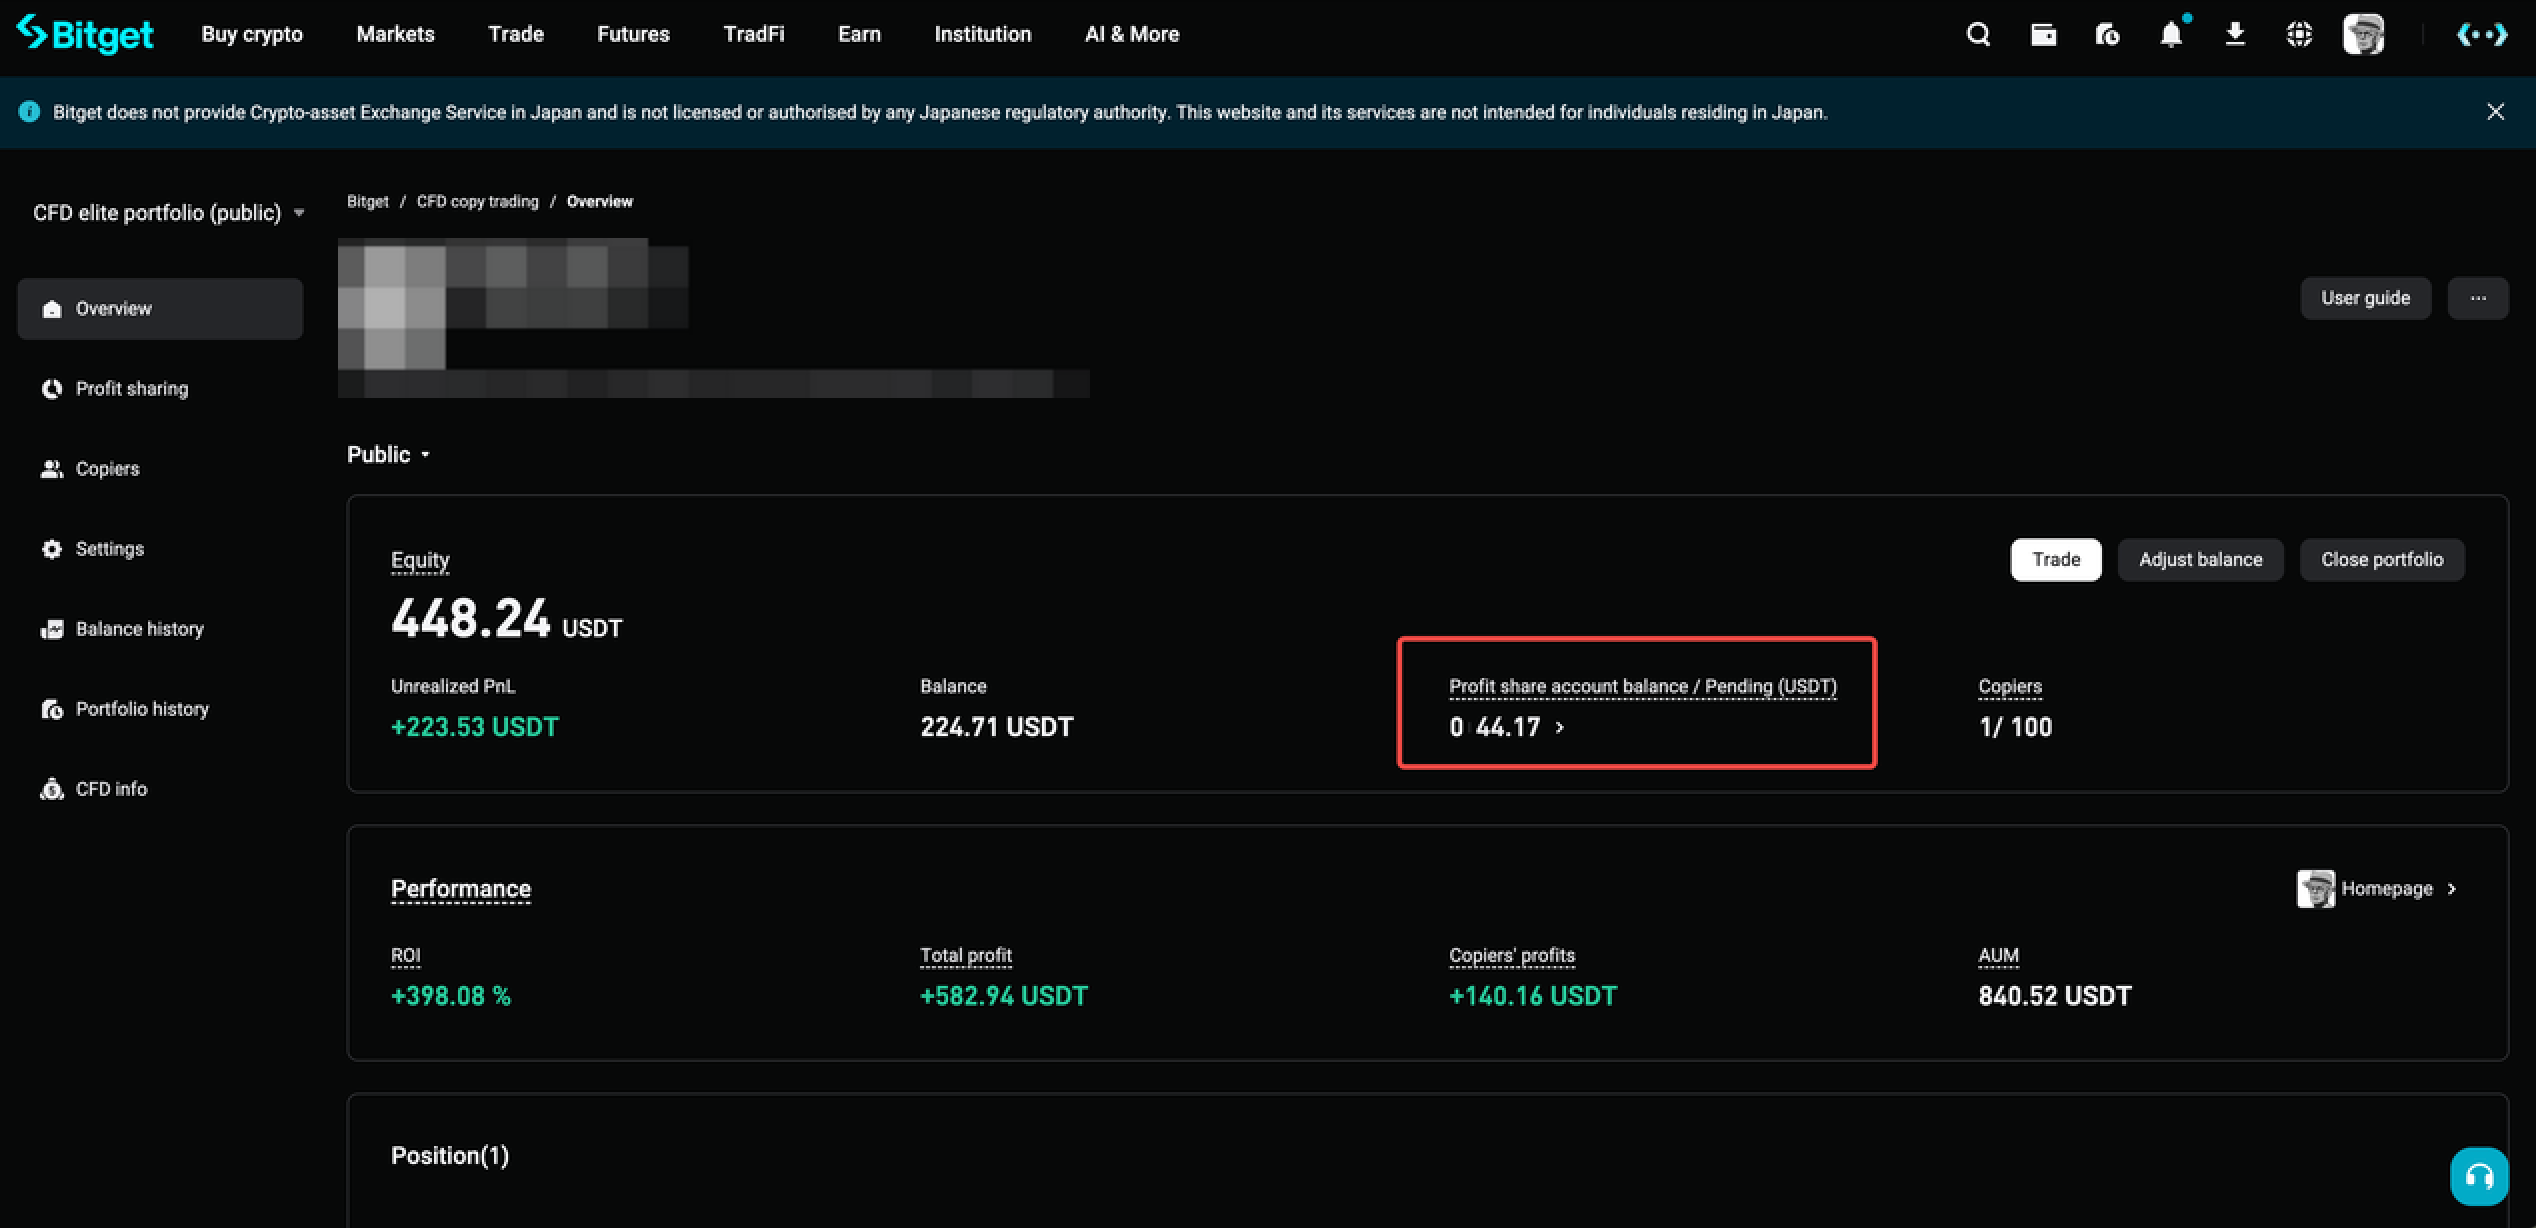Open the language globe icon
The image size is (2536, 1228).
[2299, 35]
